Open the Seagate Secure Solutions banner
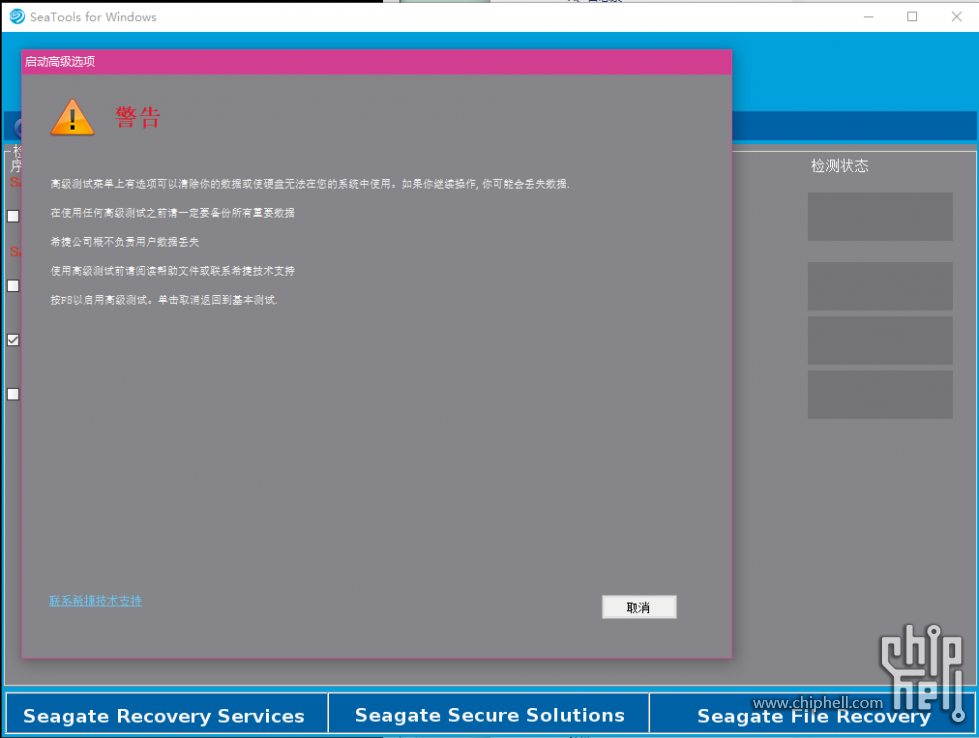Image resolution: width=979 pixels, height=738 pixels. pyautogui.click(x=489, y=713)
